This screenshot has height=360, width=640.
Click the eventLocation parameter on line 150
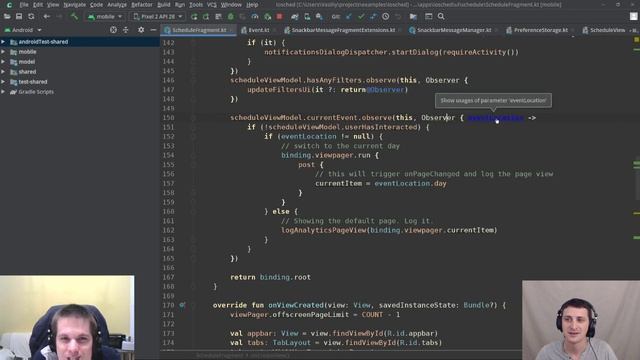(x=496, y=118)
